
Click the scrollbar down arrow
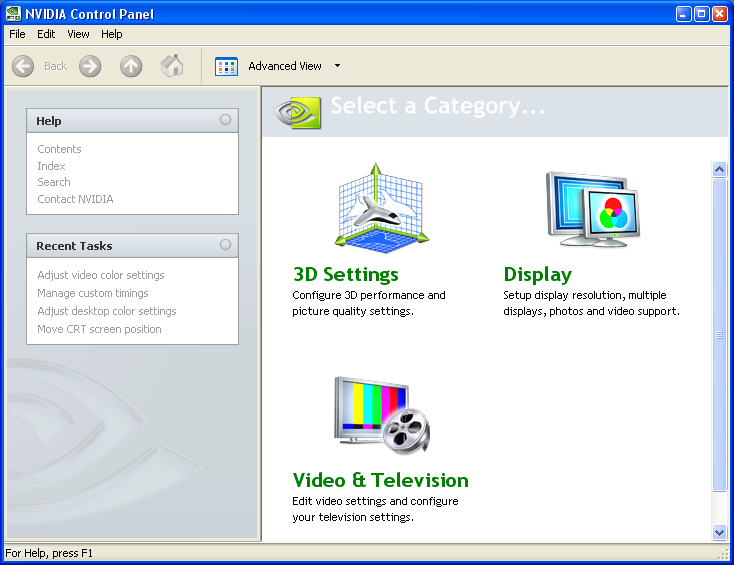click(x=719, y=532)
